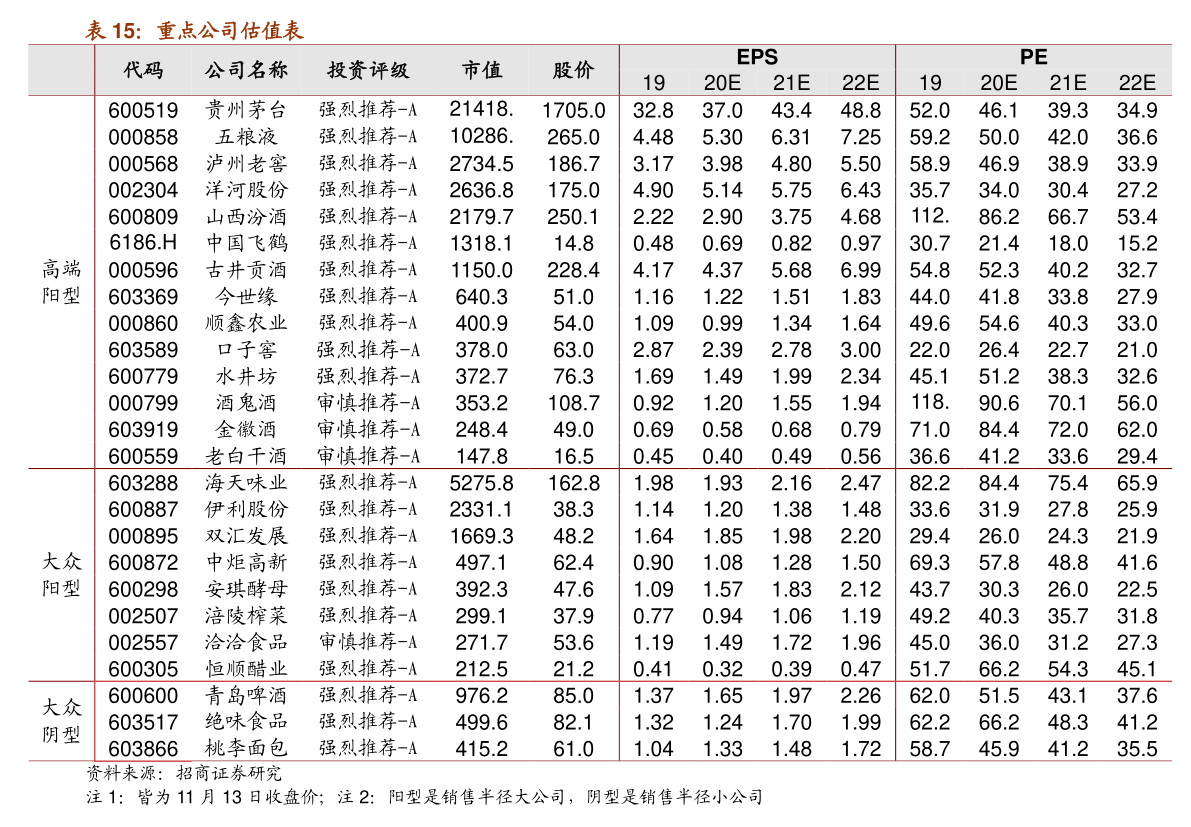1191x827 pixels.
Task: Select company name 酒鬼酒
Action: click(x=246, y=402)
